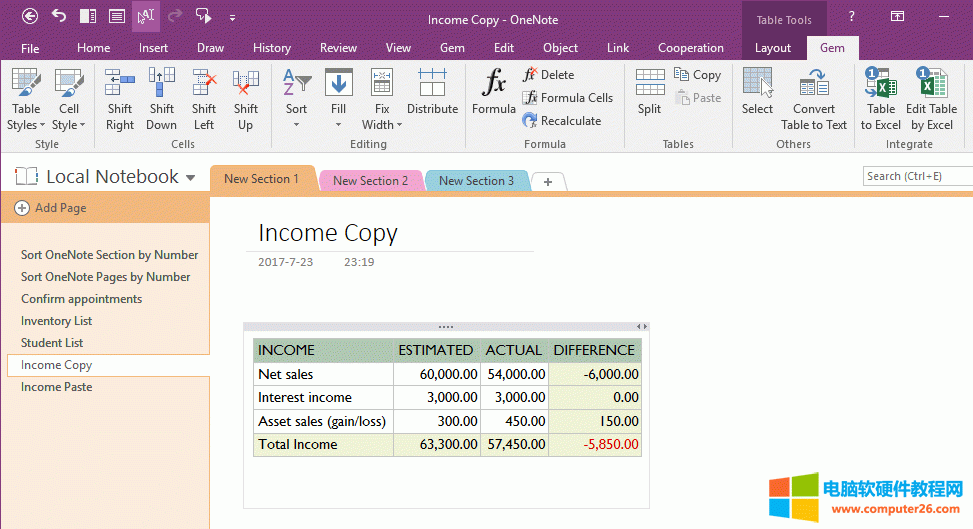973x529 pixels.
Task: Switch to New Section 2 tab
Action: tap(370, 181)
